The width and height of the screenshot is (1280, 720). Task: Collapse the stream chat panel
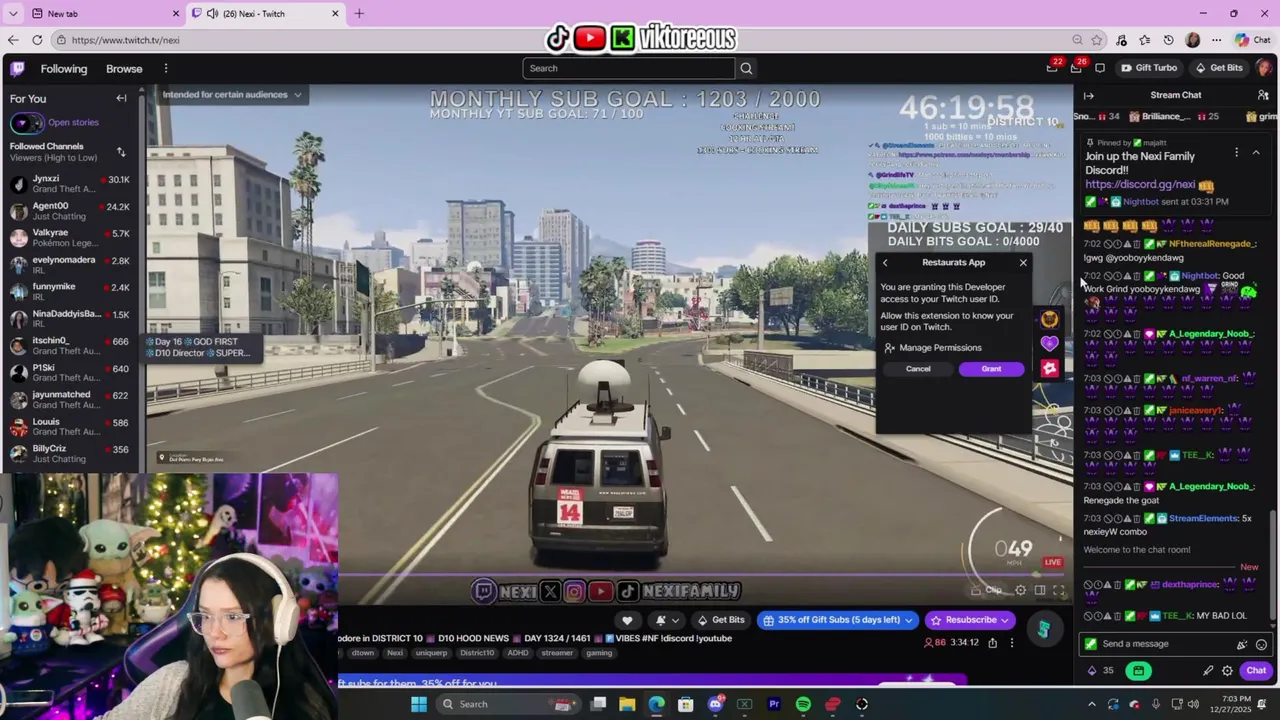point(1089,95)
